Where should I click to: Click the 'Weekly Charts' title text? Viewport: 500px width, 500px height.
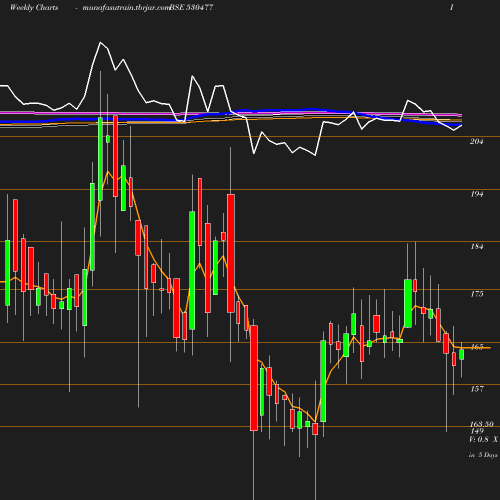(x=34, y=8)
